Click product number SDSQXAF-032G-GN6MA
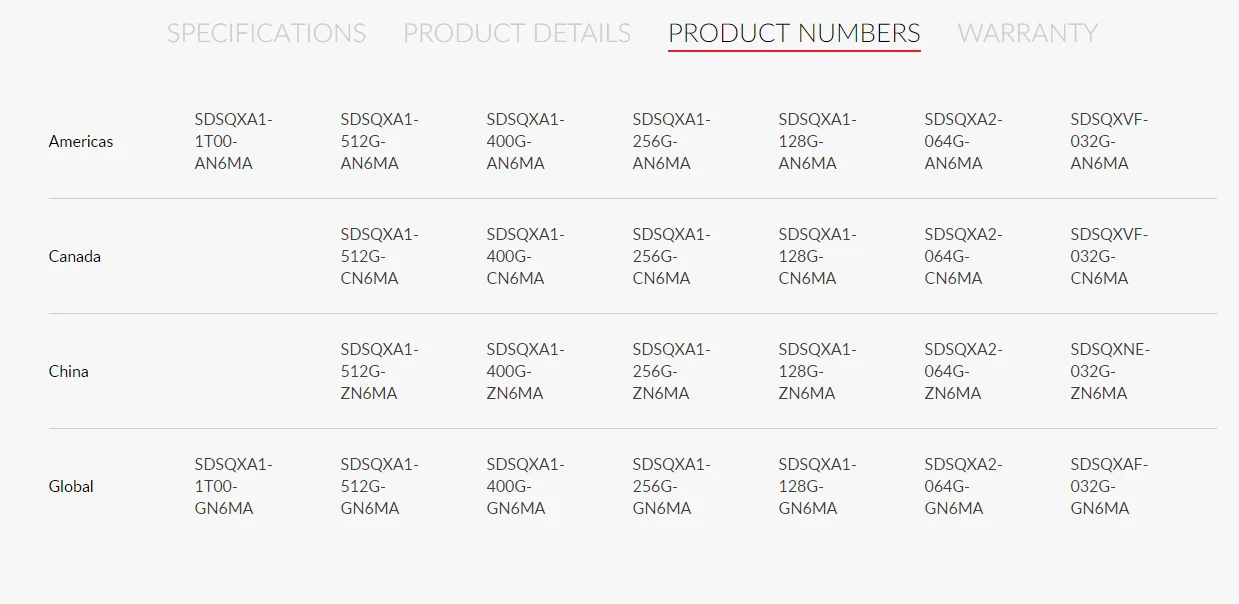 (x=1109, y=487)
